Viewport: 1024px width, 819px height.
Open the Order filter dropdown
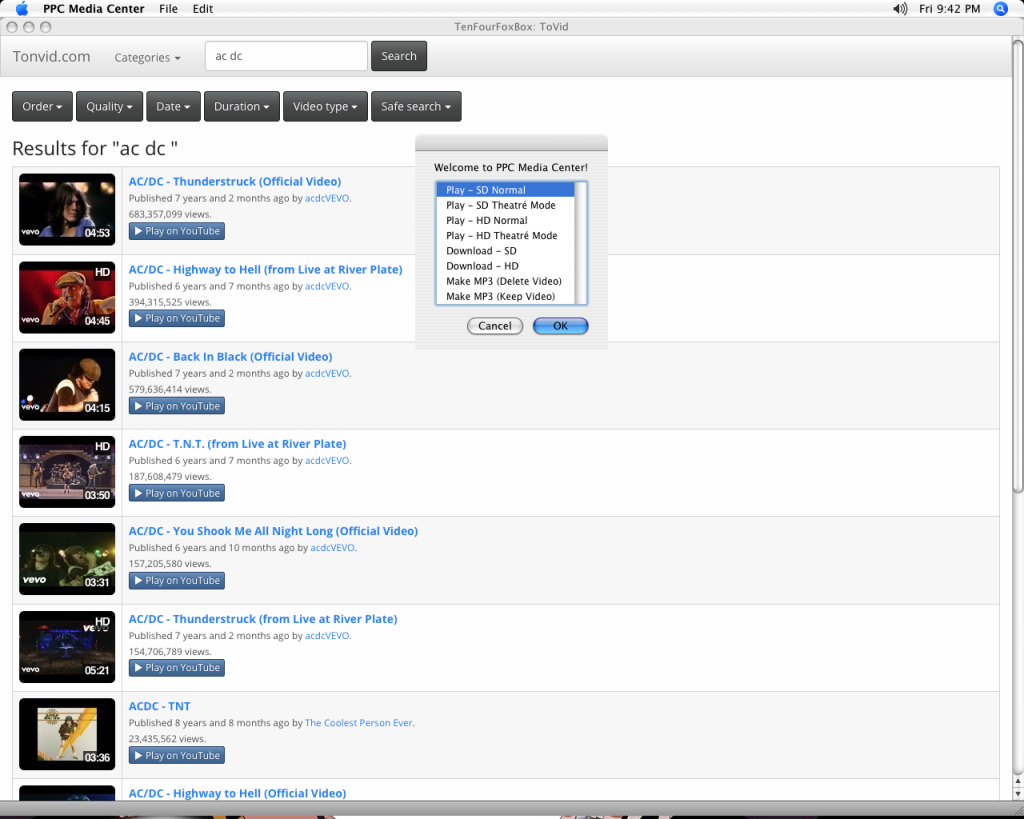42,106
